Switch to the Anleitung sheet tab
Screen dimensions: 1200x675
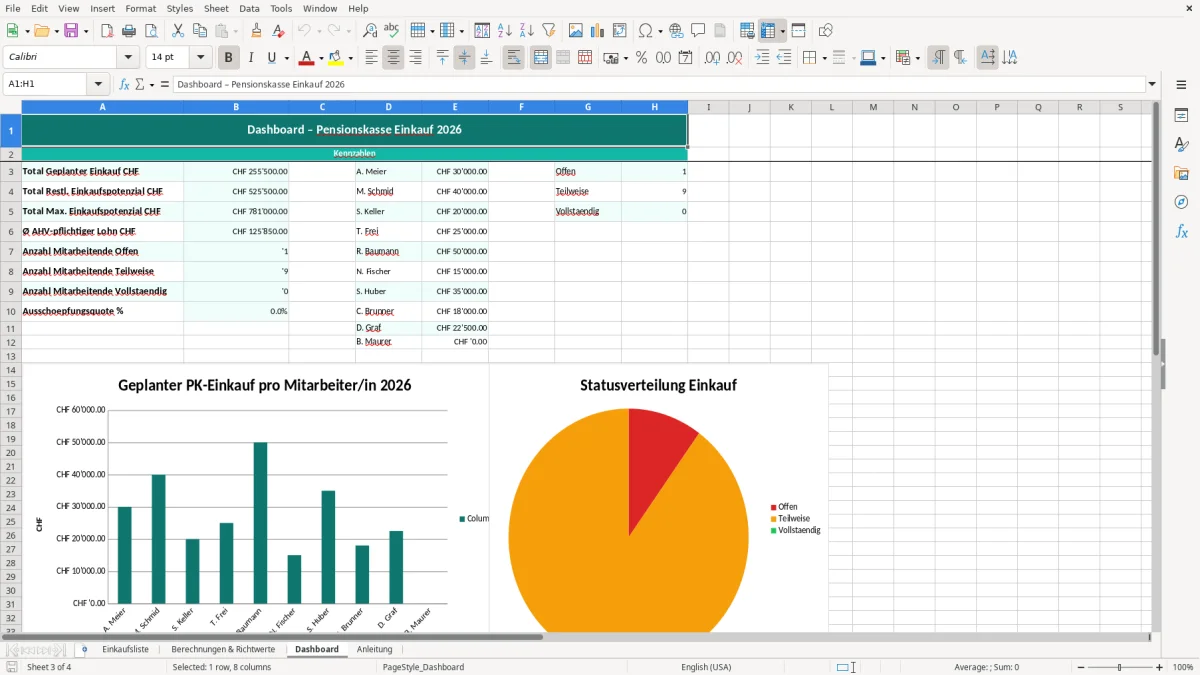click(375, 649)
